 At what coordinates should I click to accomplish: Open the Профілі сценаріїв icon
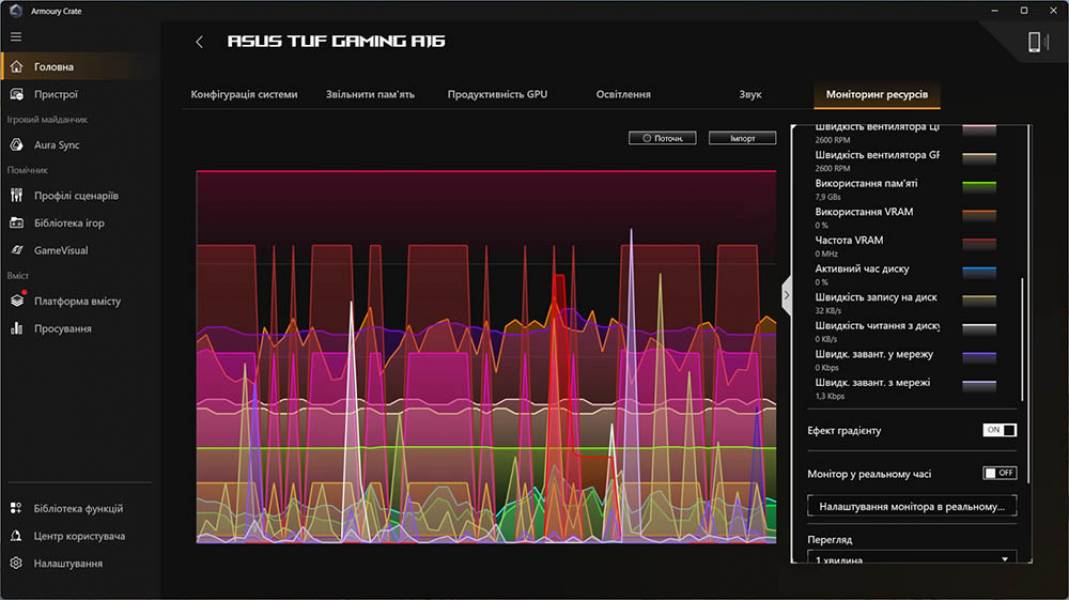[x=17, y=195]
